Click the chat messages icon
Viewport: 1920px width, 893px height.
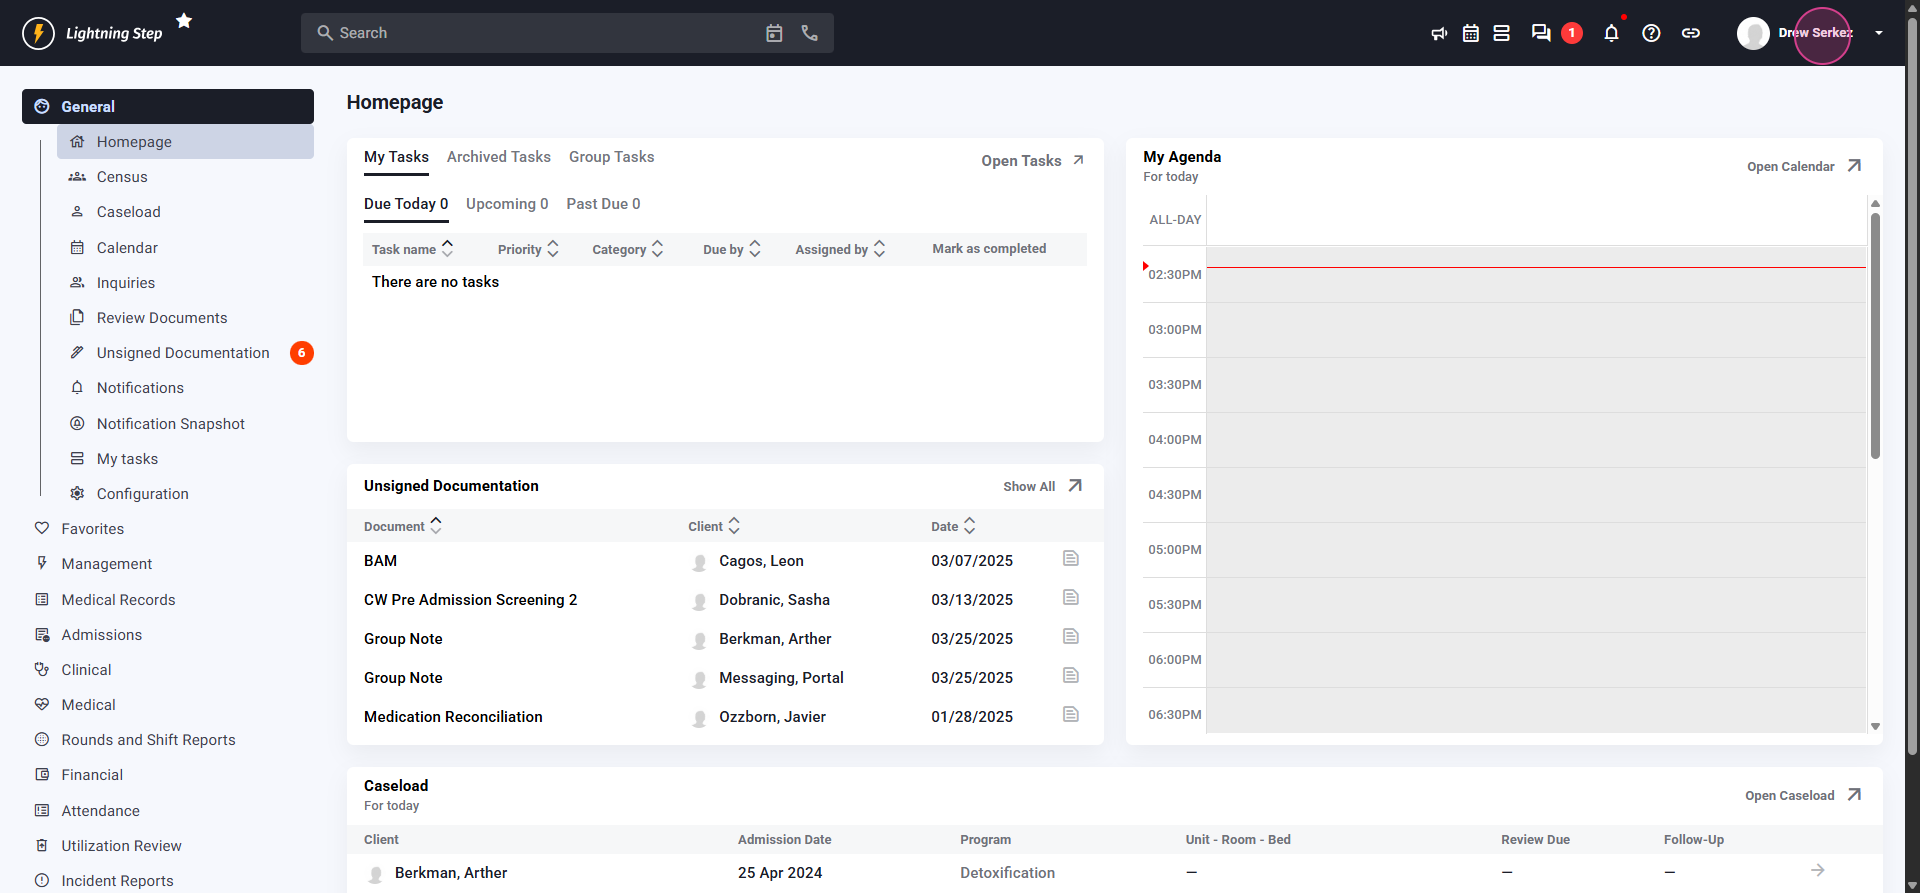[1541, 33]
